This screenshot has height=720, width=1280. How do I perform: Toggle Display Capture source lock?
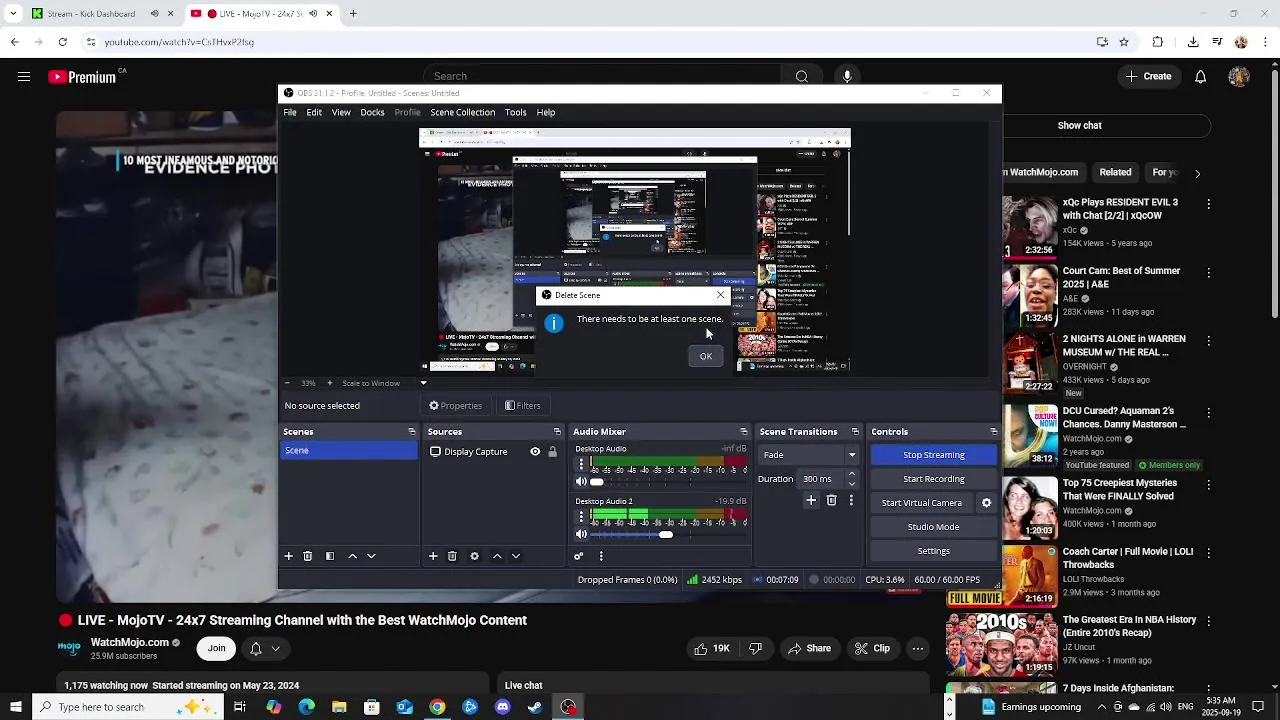point(552,452)
